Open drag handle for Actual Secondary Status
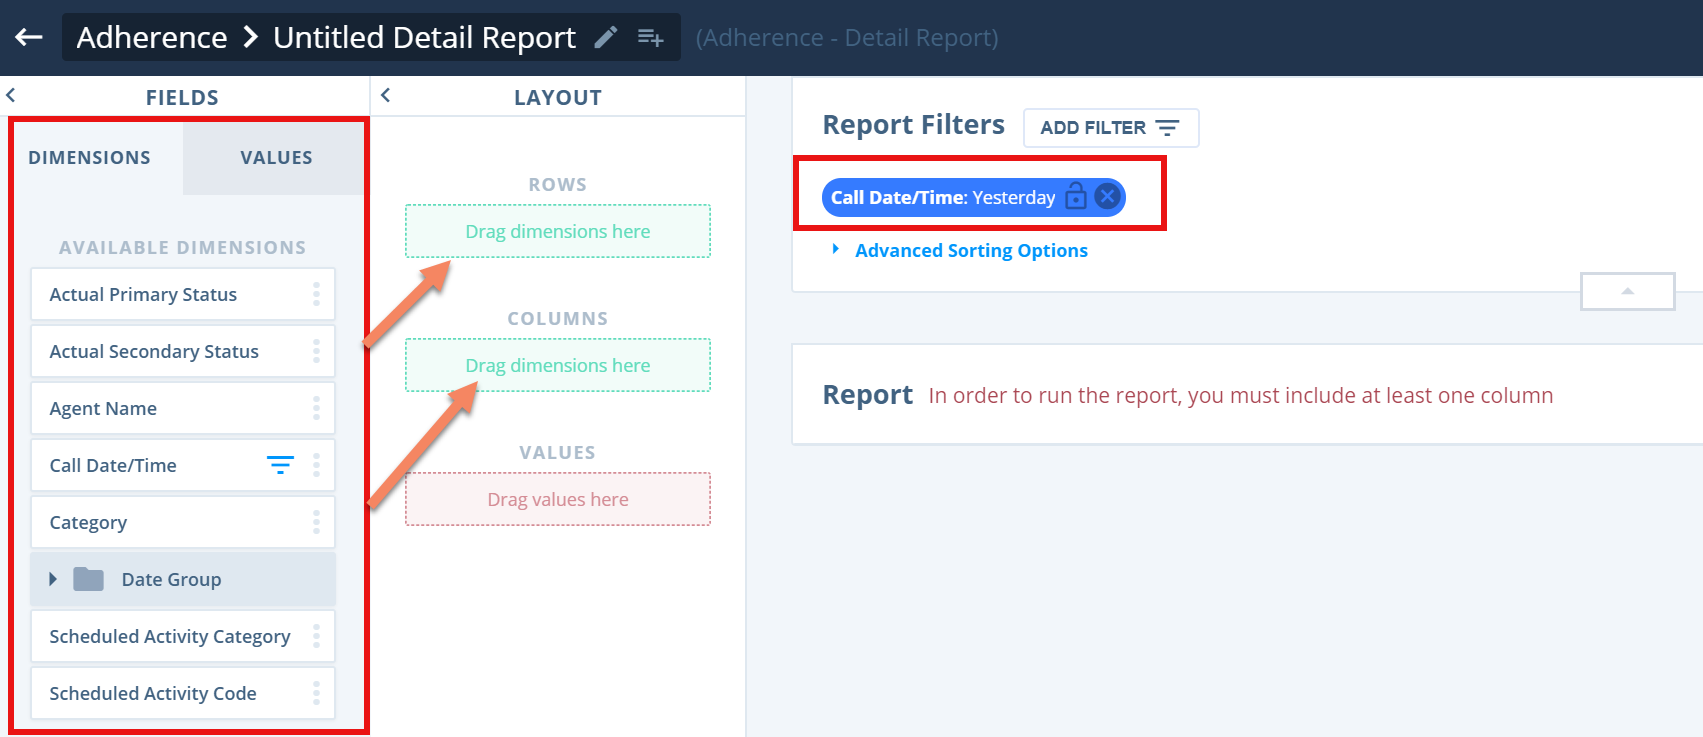 pos(316,351)
